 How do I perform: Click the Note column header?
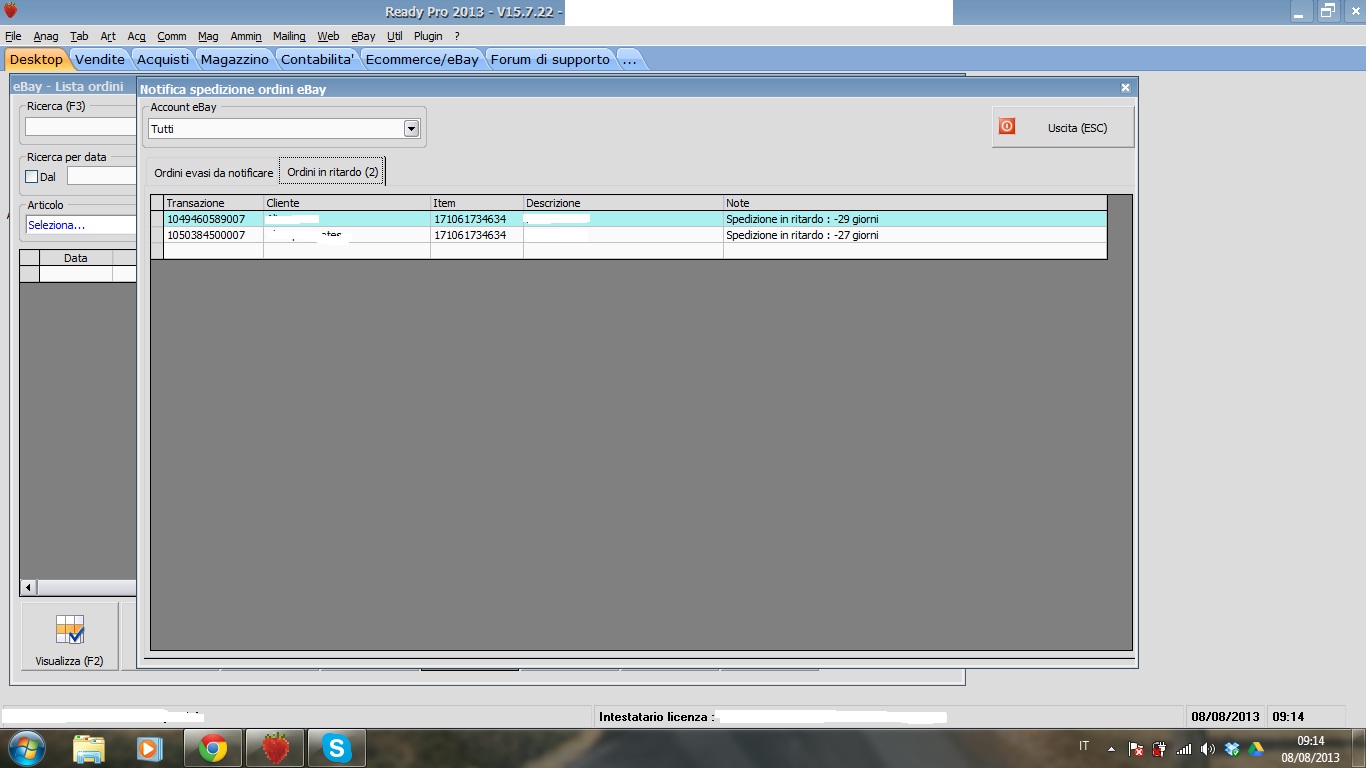pyautogui.click(x=915, y=203)
